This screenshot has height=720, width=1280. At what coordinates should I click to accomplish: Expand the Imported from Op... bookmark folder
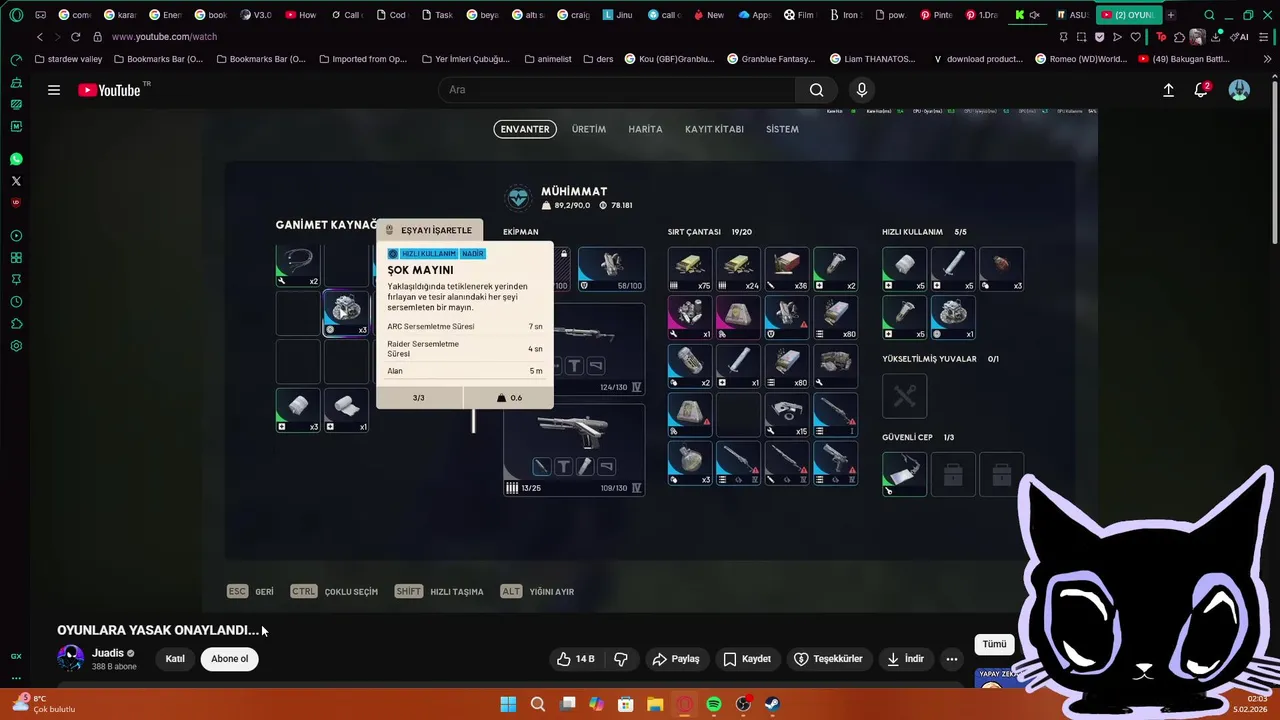[362, 59]
